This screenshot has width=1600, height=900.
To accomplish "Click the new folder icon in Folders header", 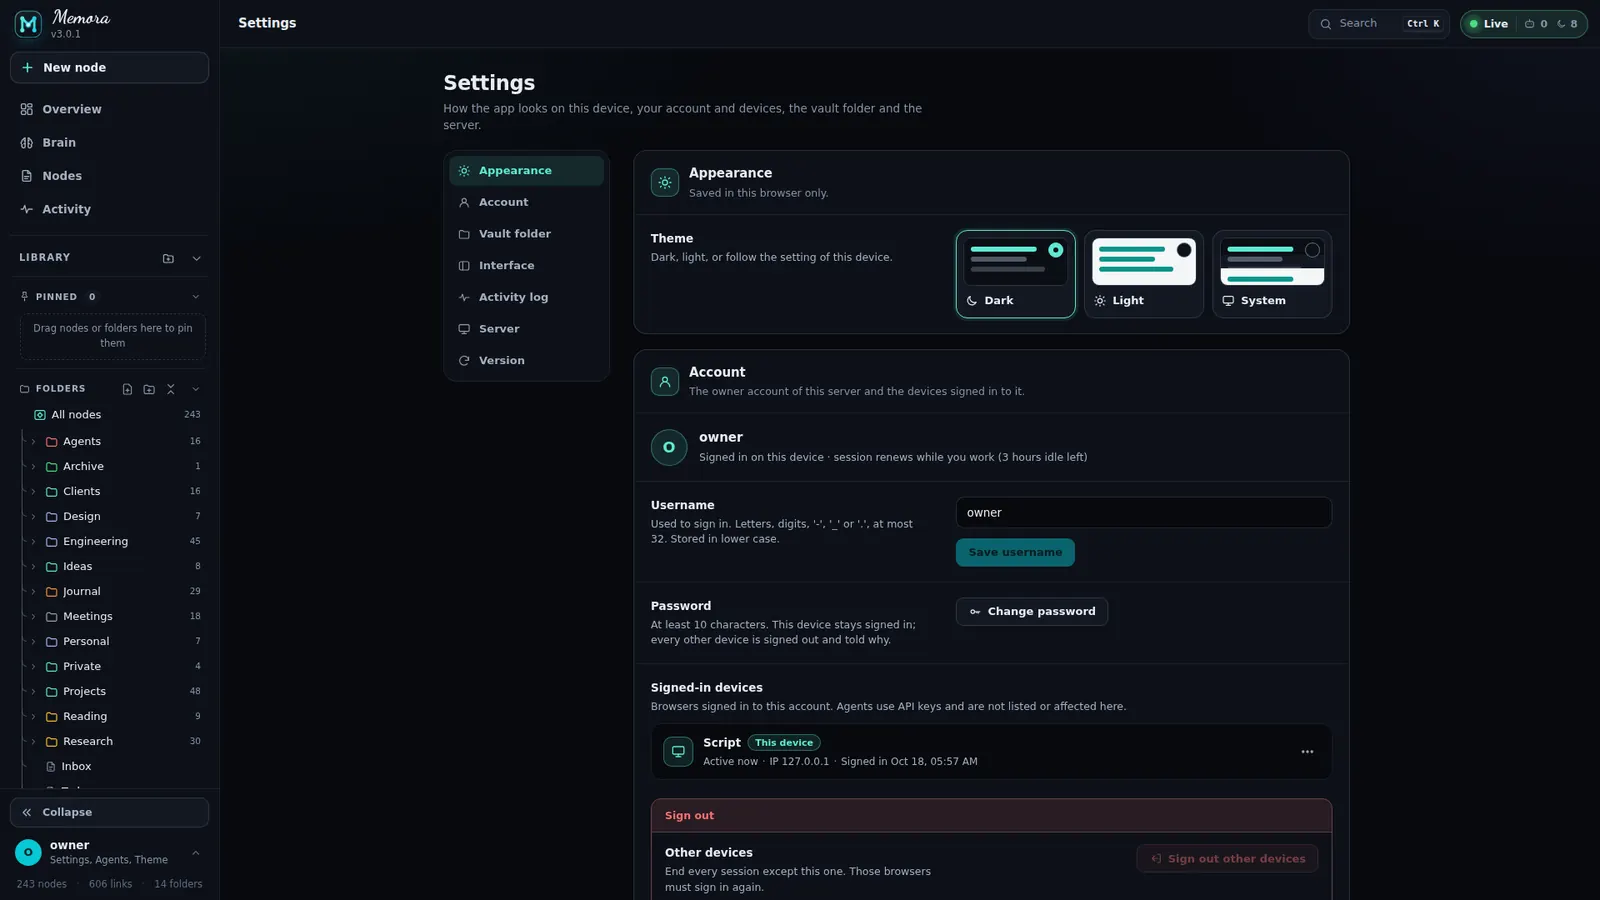I will pyautogui.click(x=149, y=389).
